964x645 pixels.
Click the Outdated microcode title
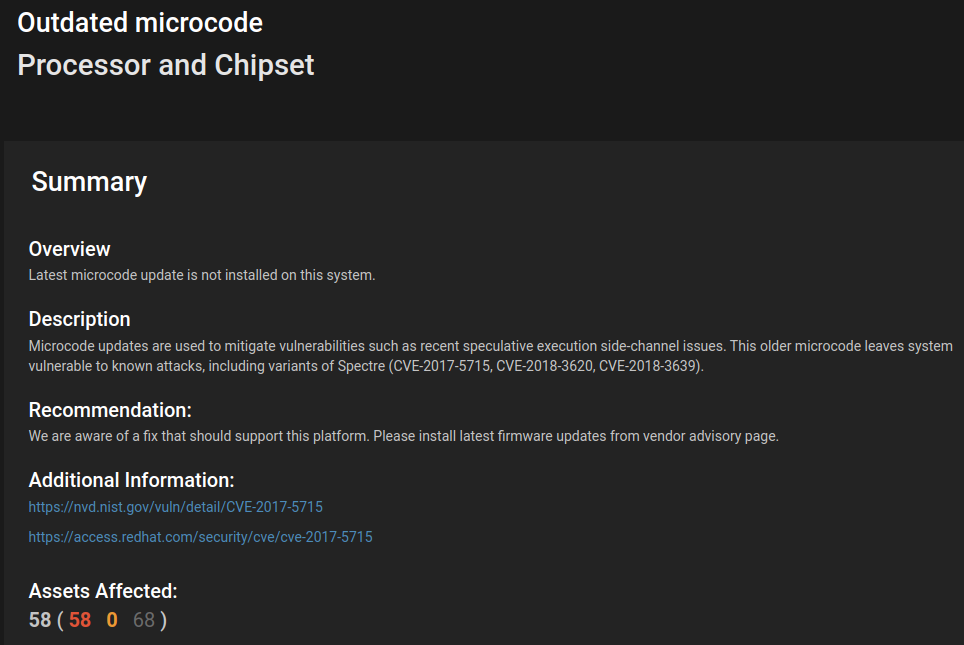click(140, 23)
